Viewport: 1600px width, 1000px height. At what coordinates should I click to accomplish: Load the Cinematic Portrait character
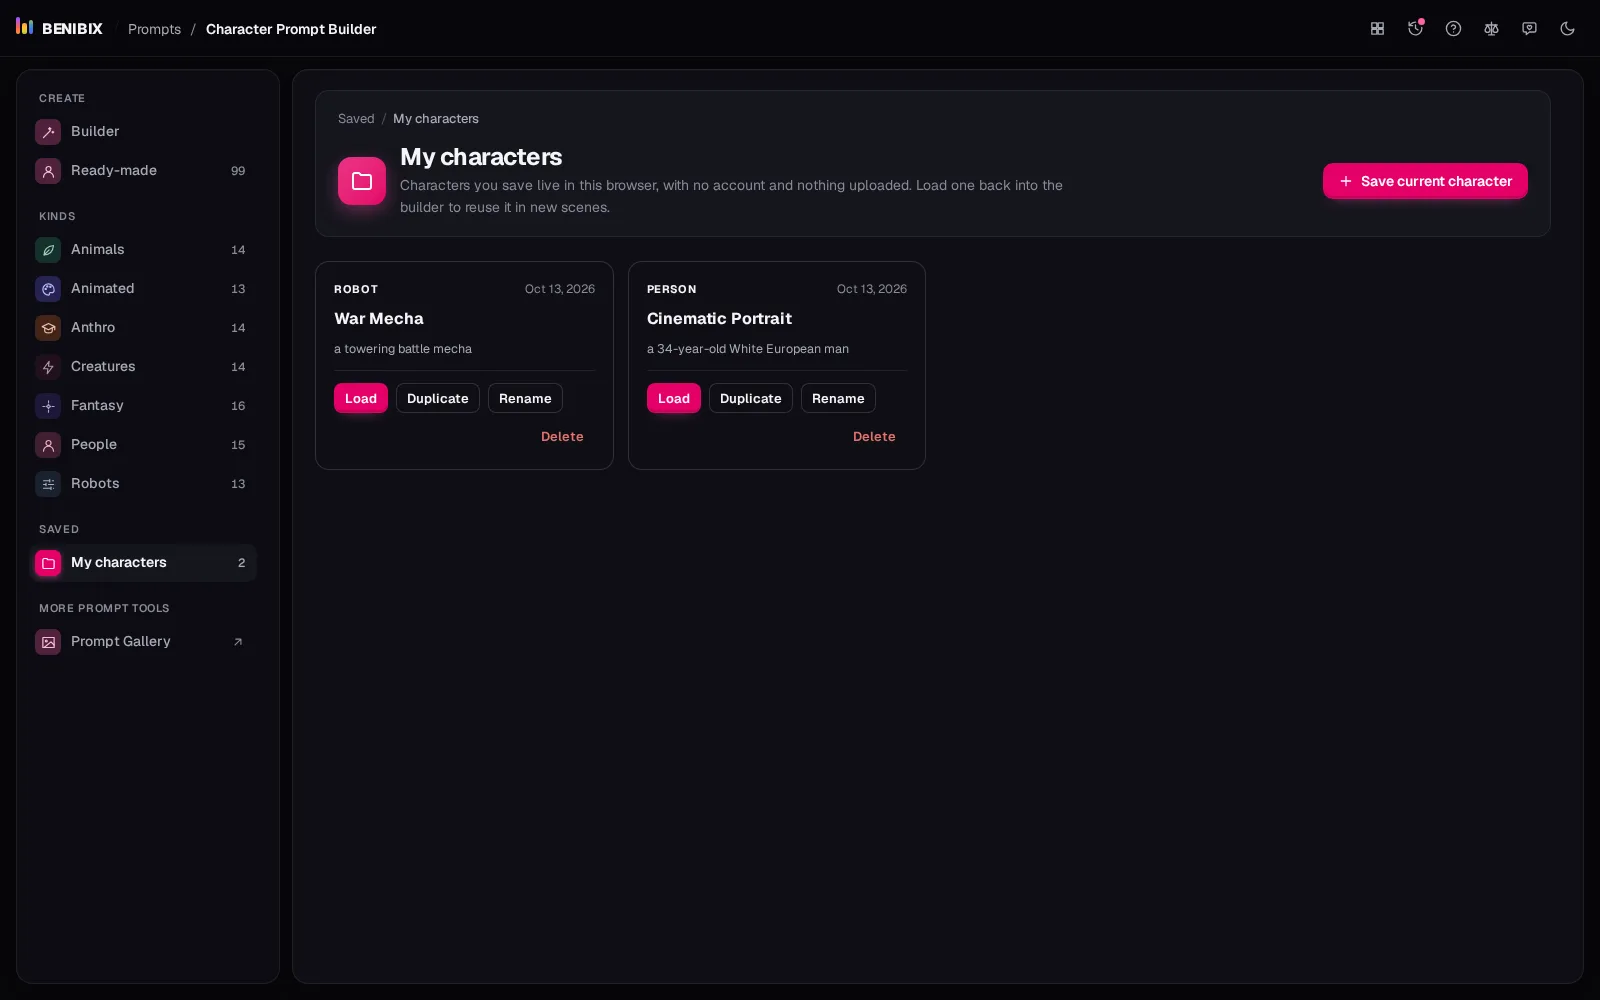[x=674, y=398]
